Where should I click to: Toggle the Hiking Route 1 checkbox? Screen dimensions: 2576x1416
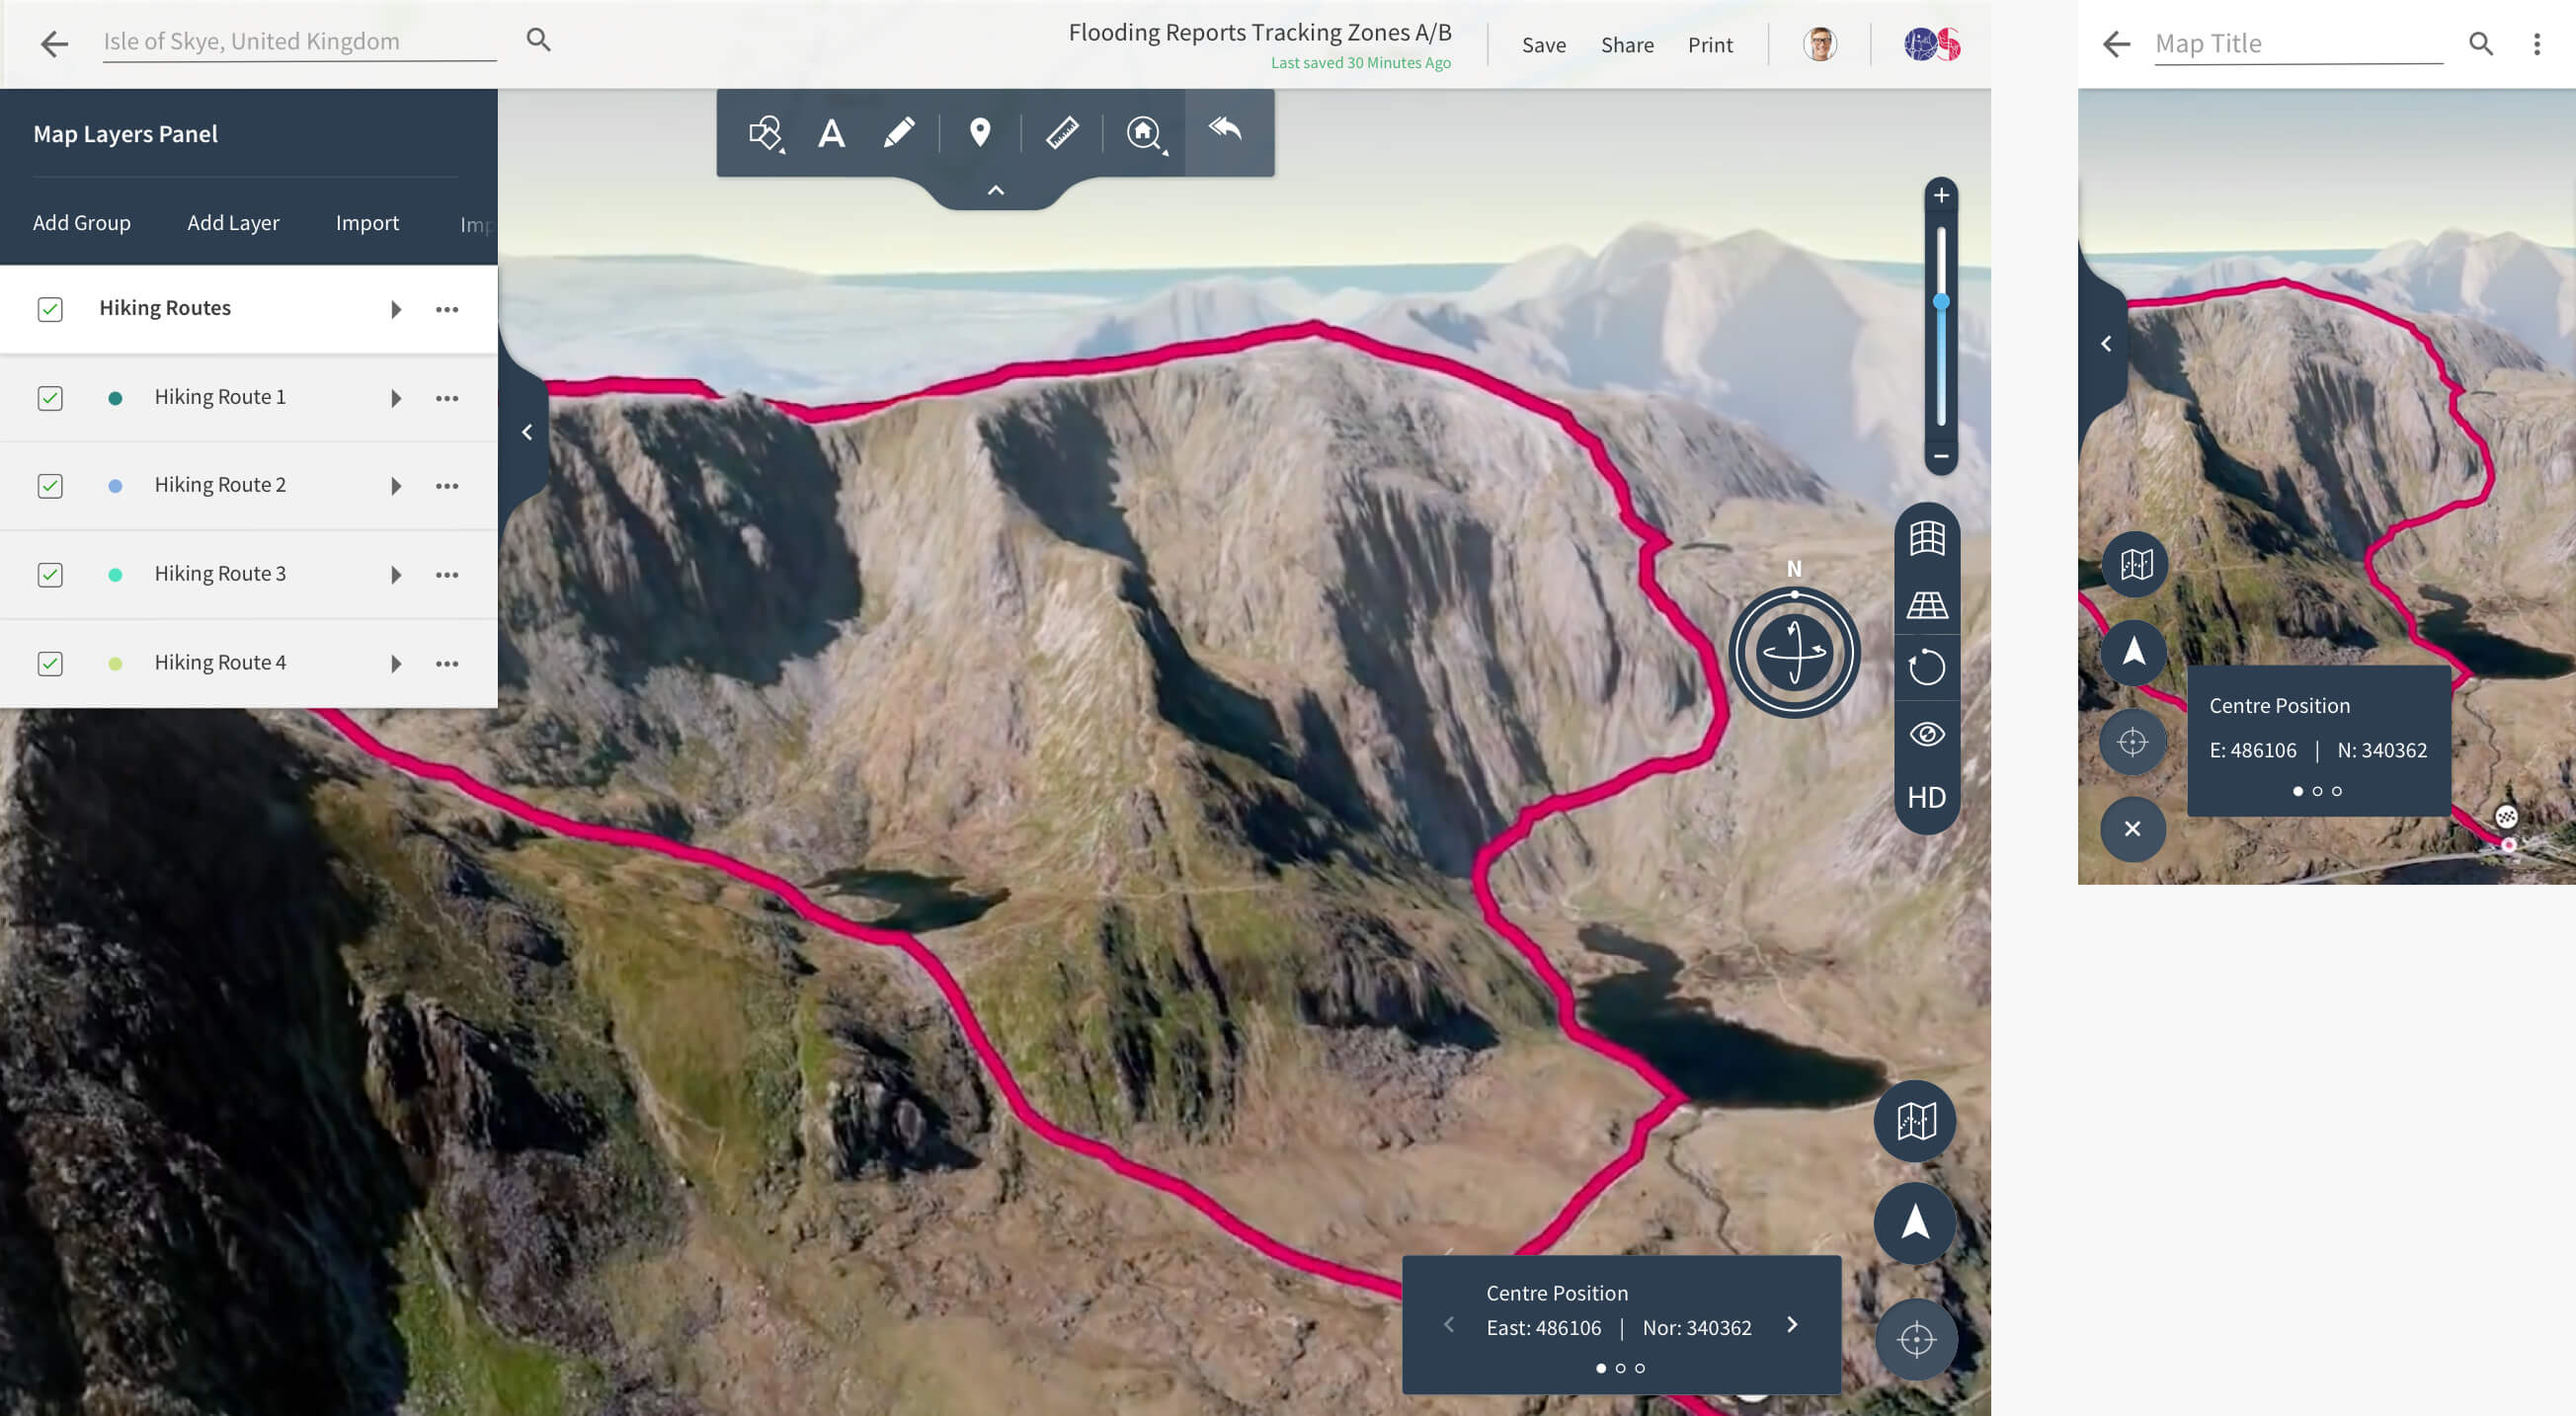(x=50, y=398)
